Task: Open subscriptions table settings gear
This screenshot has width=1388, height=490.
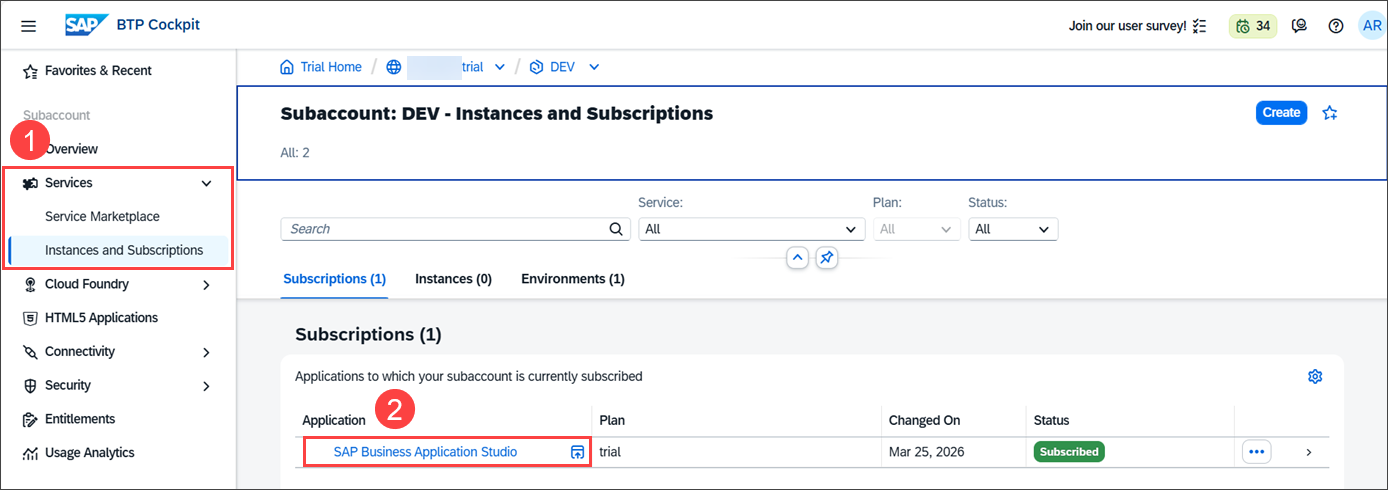Action: [1315, 376]
